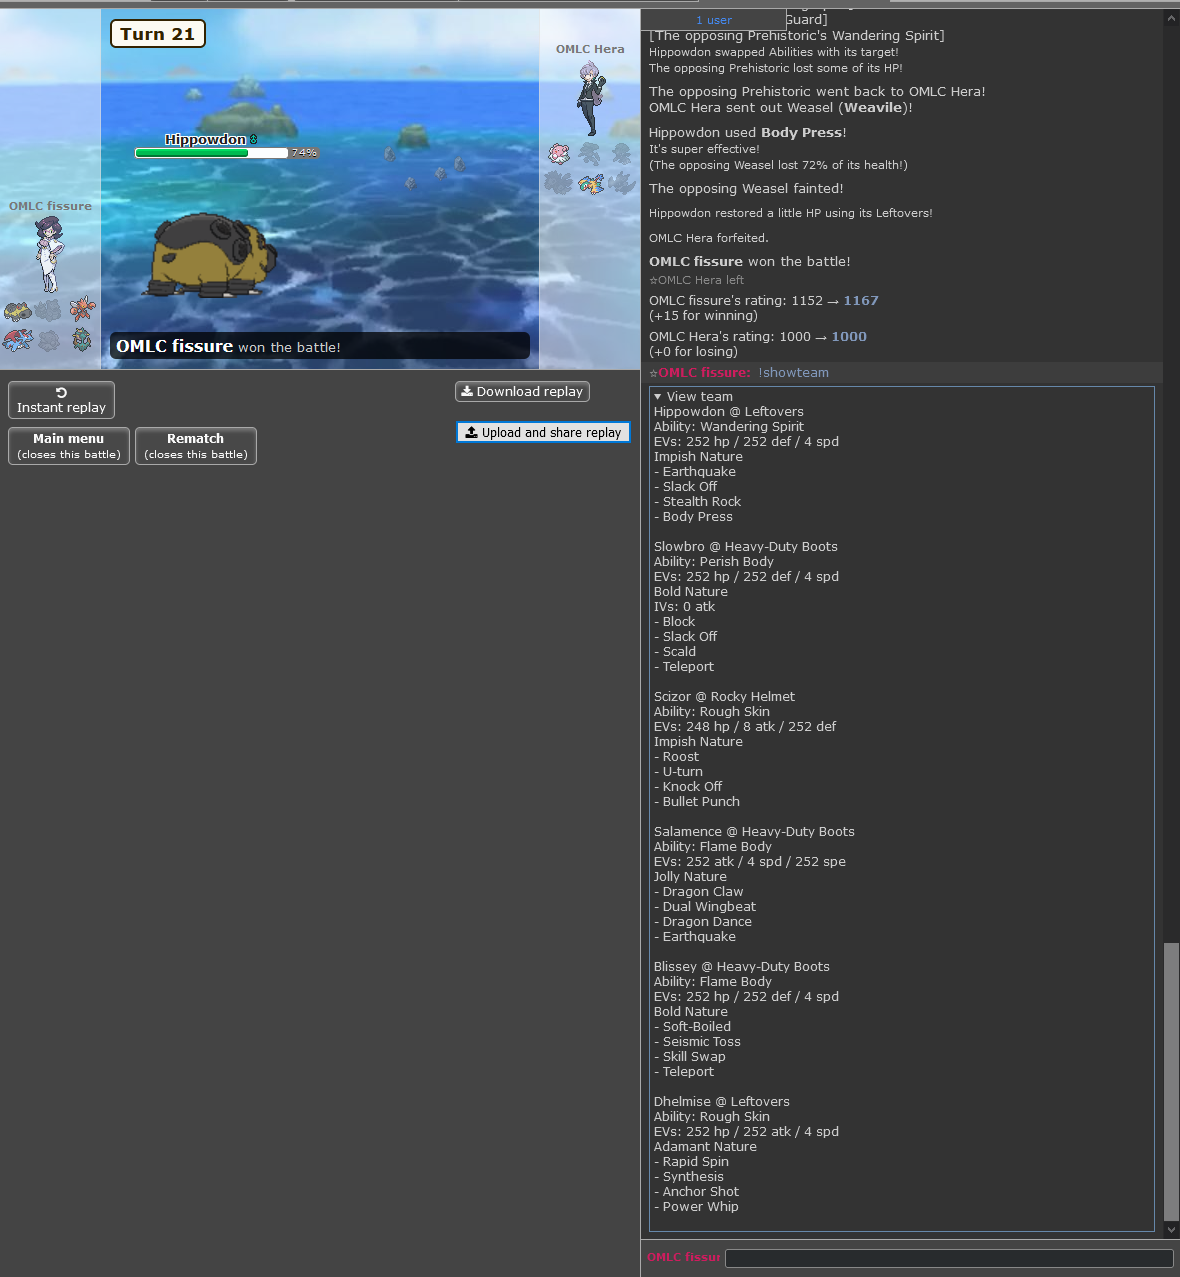Click OMLC Hera's trainer sprite

click(590, 98)
